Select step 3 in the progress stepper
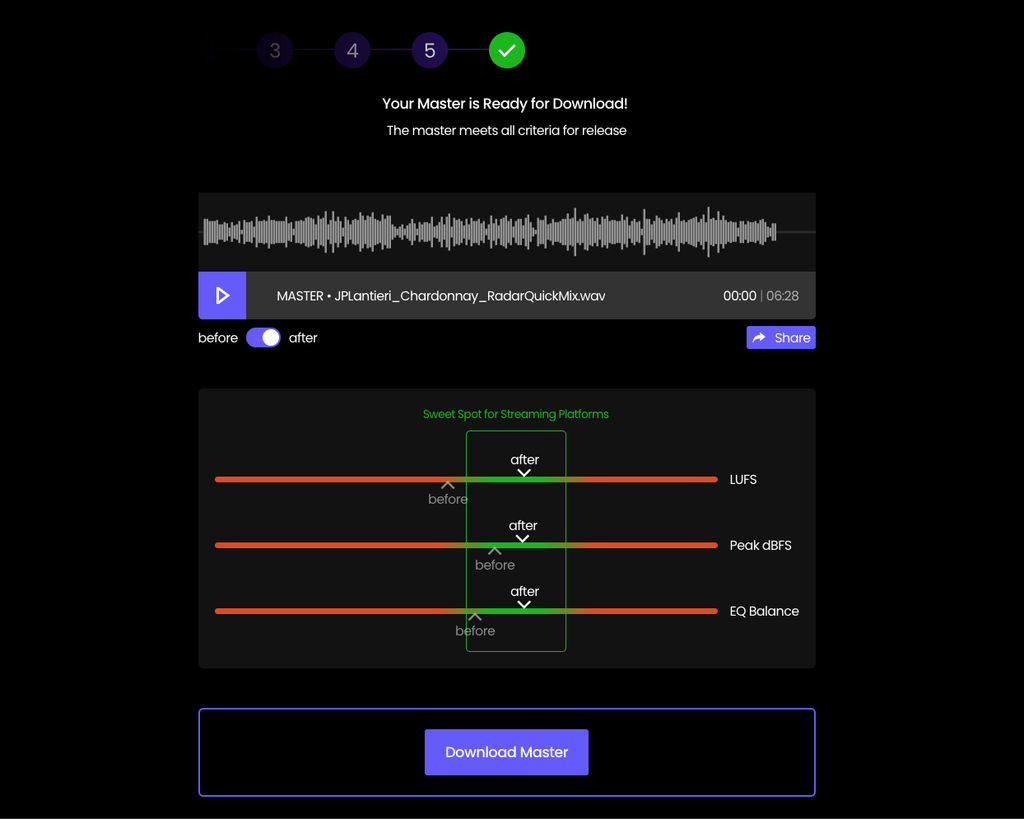Image resolution: width=1024 pixels, height=819 pixels. (x=275, y=50)
